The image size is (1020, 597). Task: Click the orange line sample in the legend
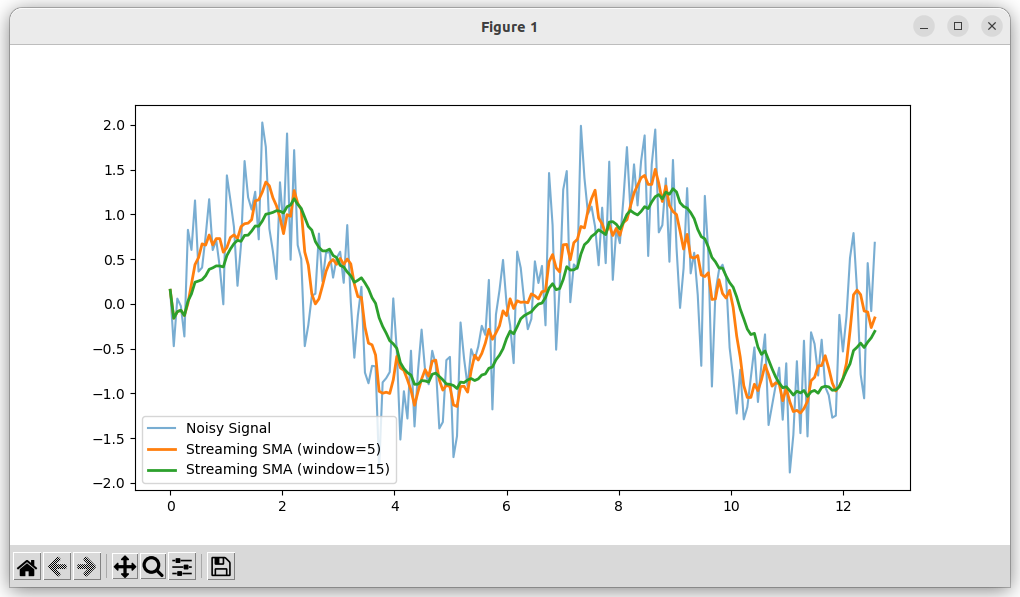[x=163, y=449]
